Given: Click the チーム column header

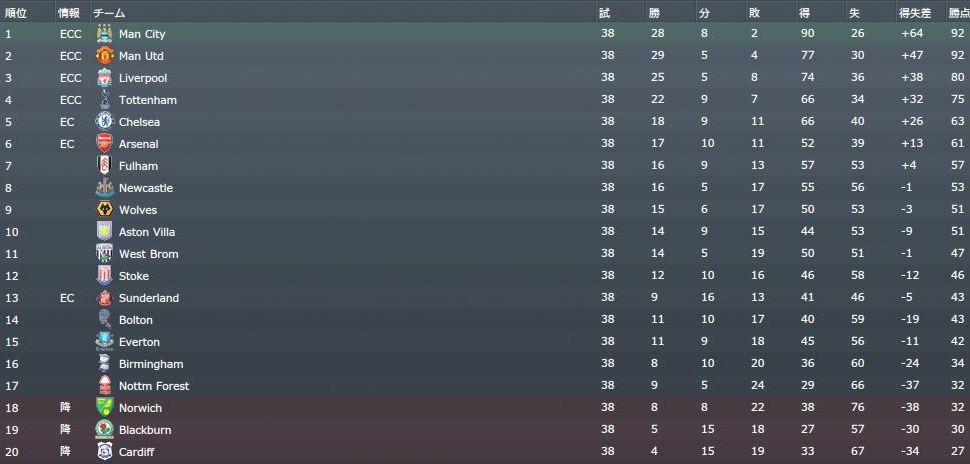Looking at the screenshot, I should point(109,12).
